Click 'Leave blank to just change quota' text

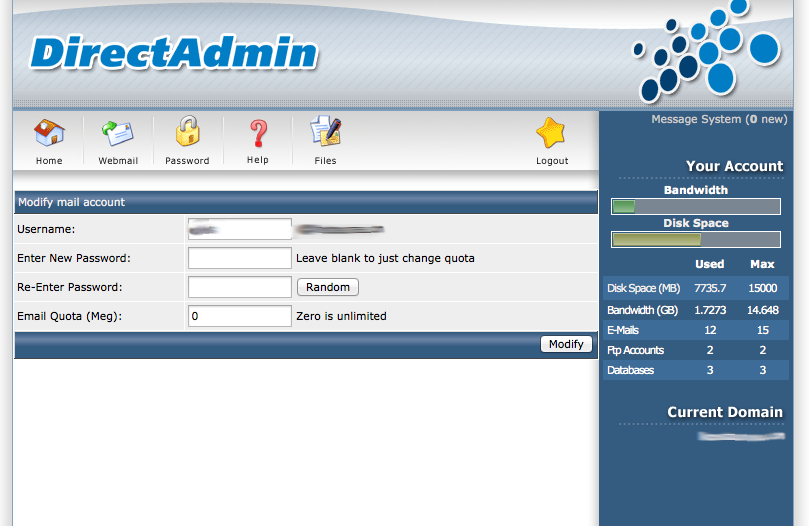[x=385, y=258]
